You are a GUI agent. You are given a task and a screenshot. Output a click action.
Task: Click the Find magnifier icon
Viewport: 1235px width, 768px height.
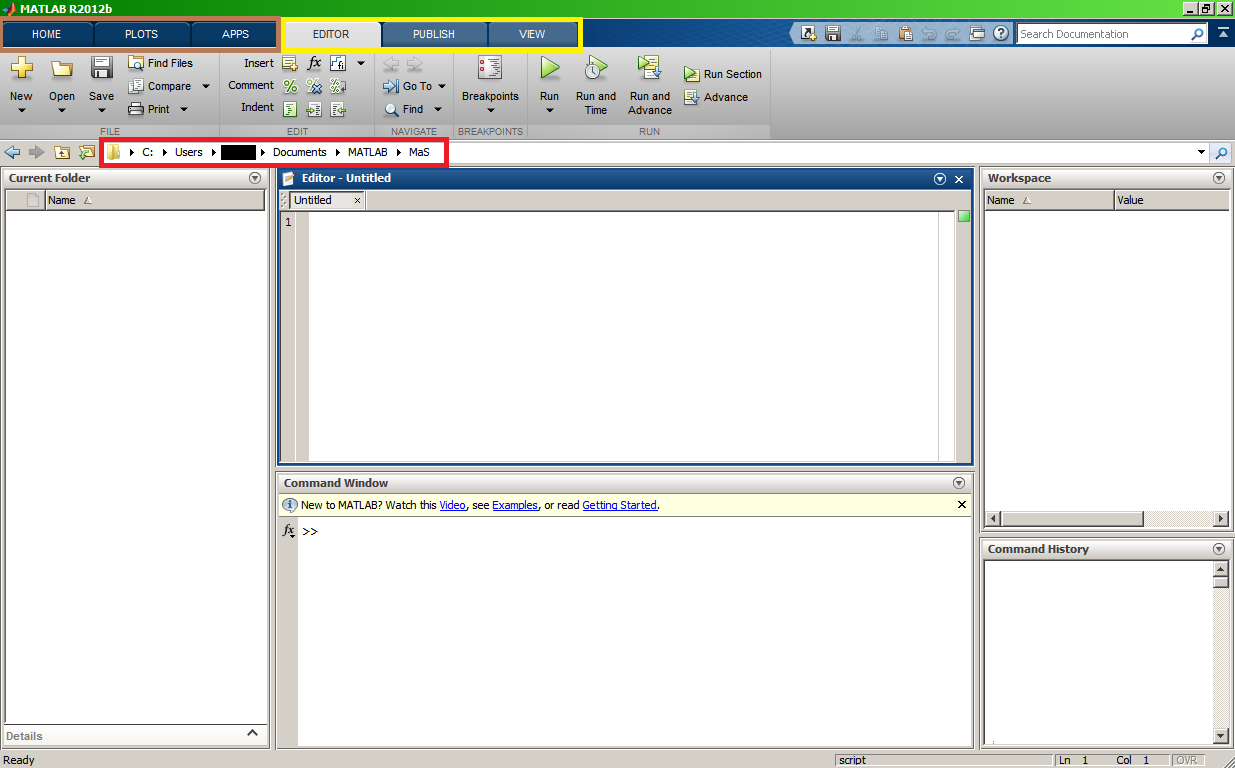(392, 109)
